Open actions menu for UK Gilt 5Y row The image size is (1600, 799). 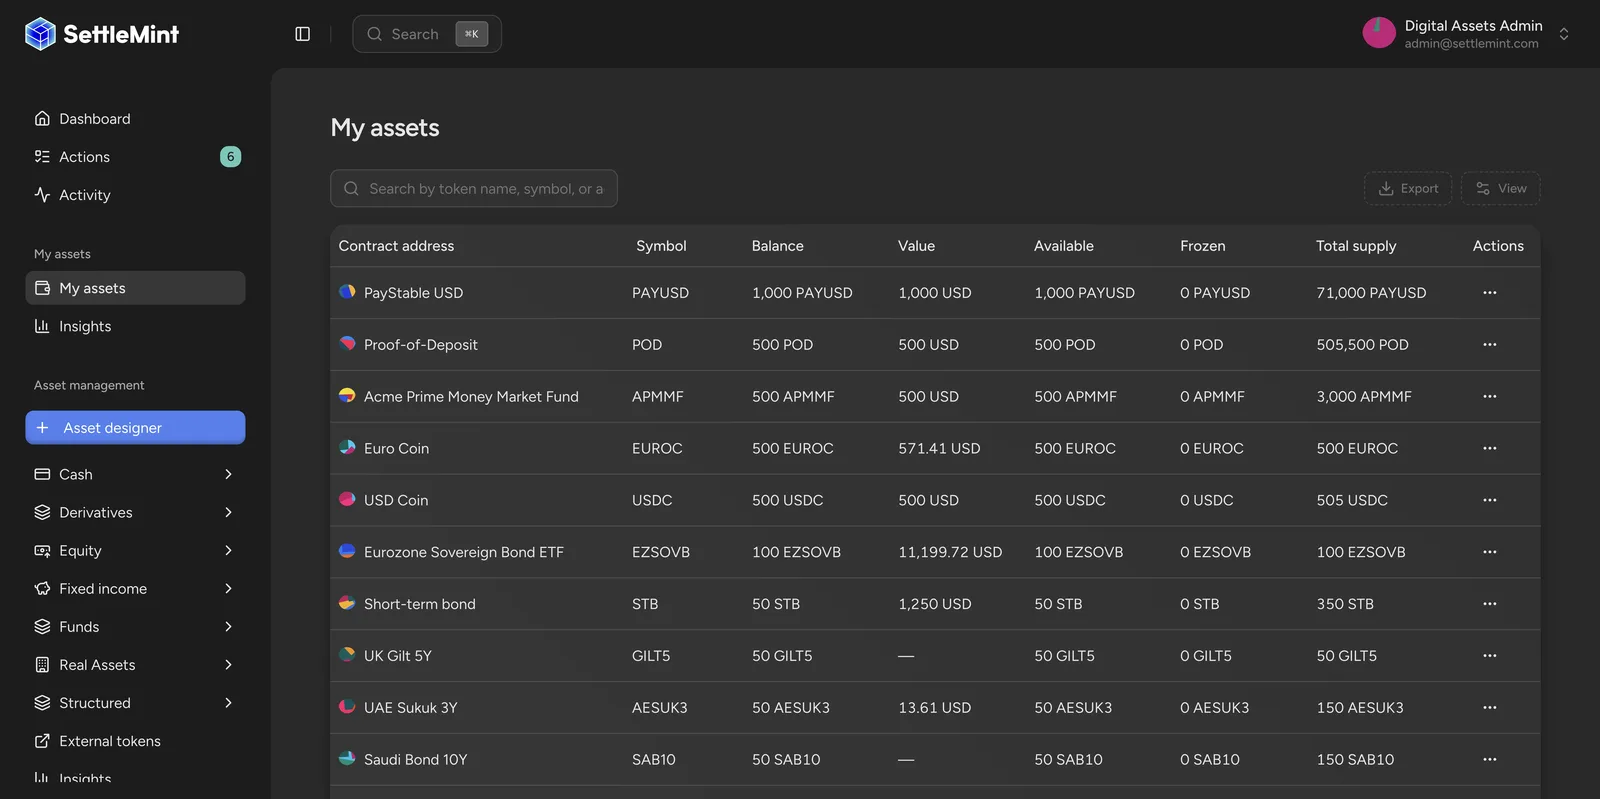1490,656
